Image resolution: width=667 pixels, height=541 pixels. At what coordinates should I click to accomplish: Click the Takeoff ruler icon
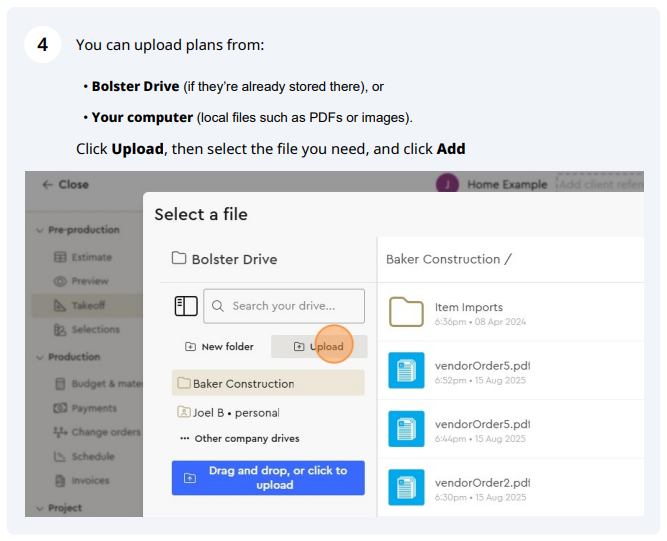[x=60, y=305]
